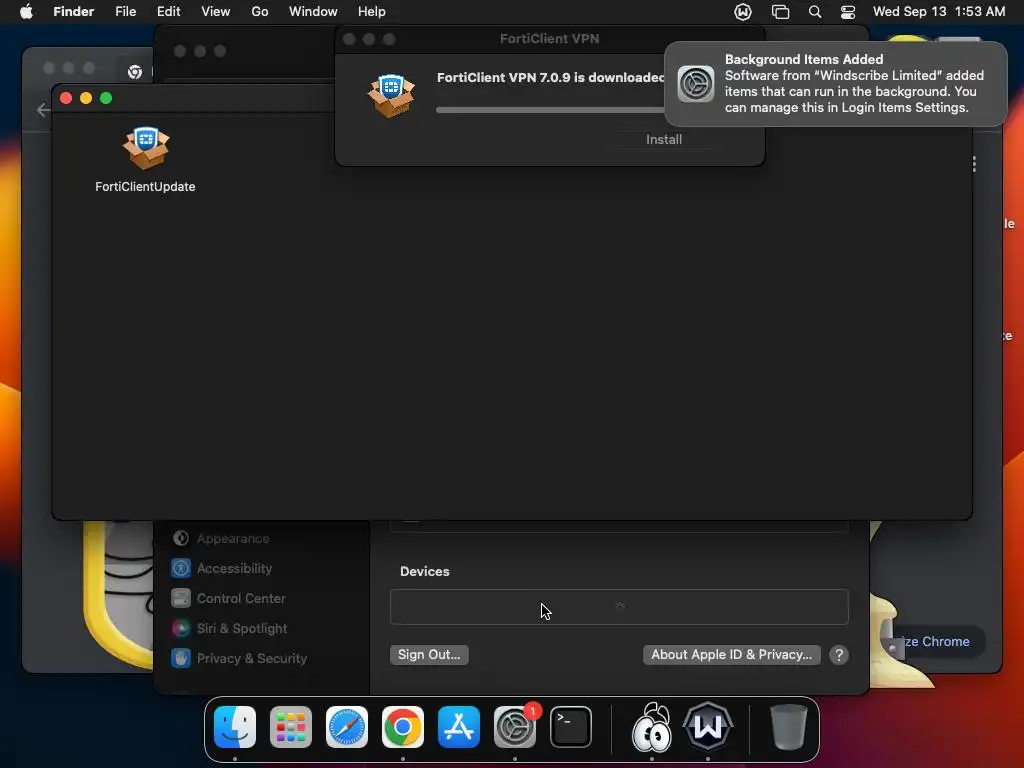Image resolution: width=1024 pixels, height=768 pixels.
Task: Select Appearance in System Settings sidebar
Action: [233, 538]
